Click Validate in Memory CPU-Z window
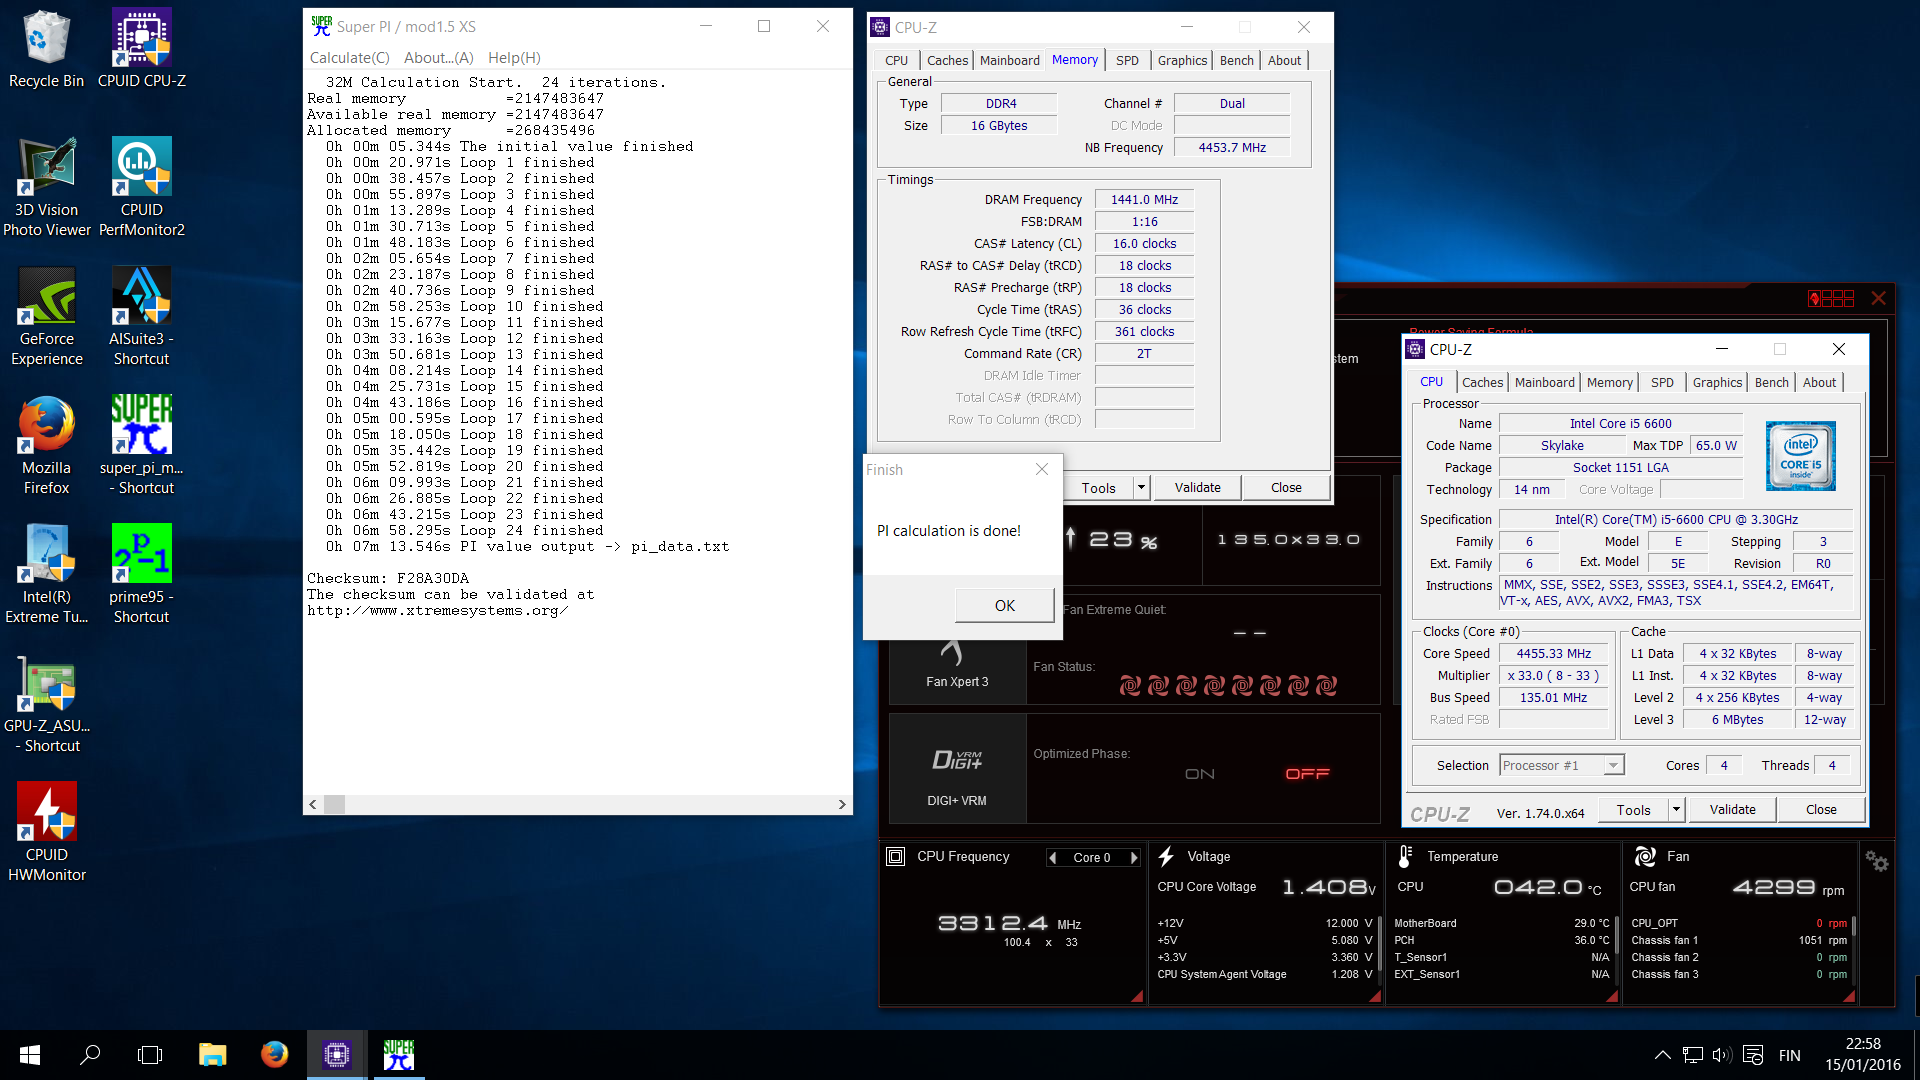Screen dimensions: 1920x1080 click(x=1197, y=488)
